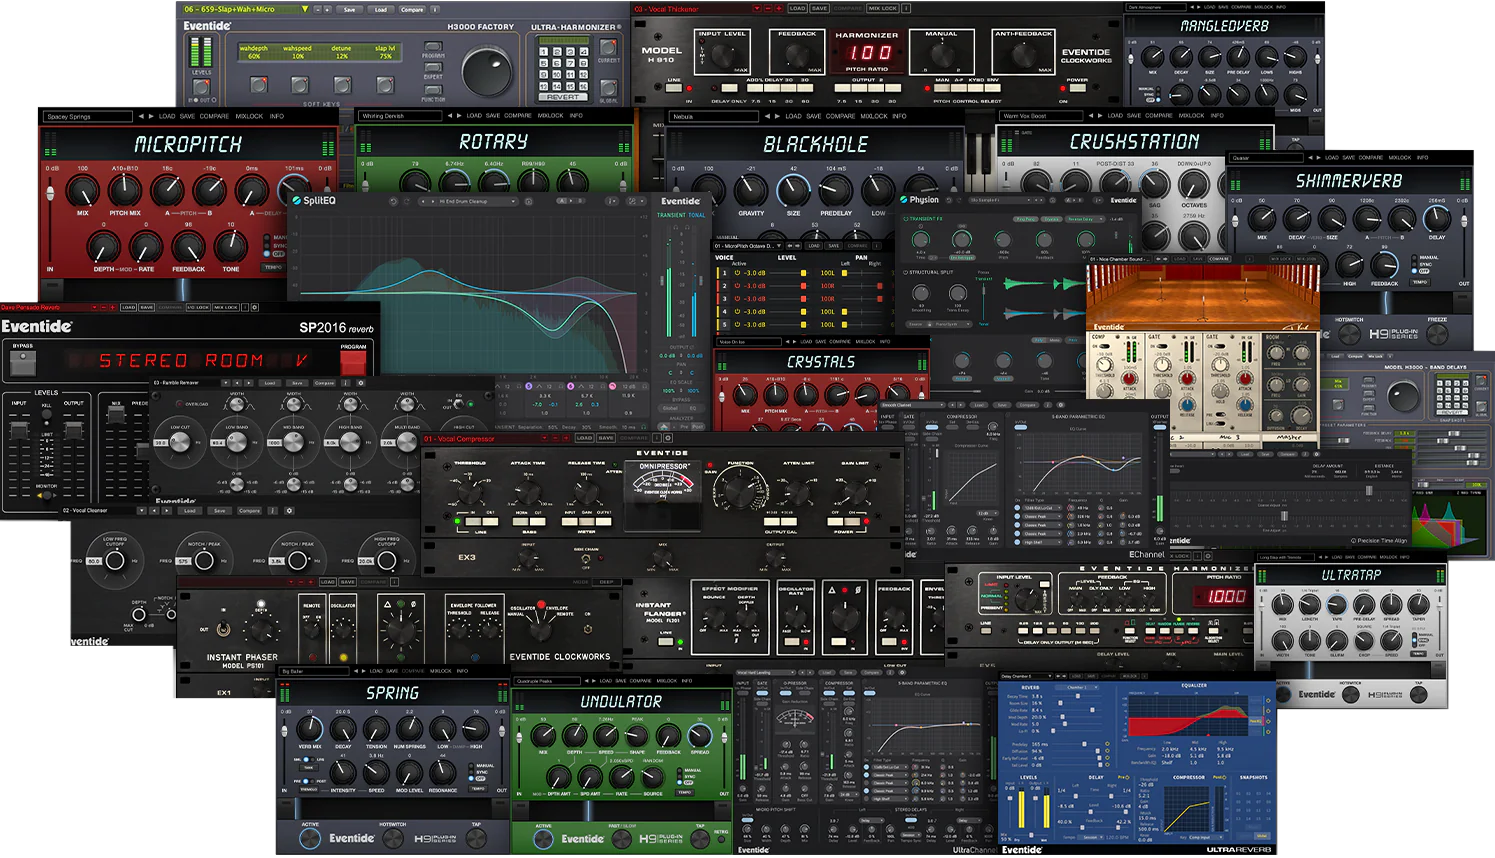Flip the H910 POWER switch
Image resolution: width=1495 pixels, height=858 pixels.
(x=1077, y=88)
